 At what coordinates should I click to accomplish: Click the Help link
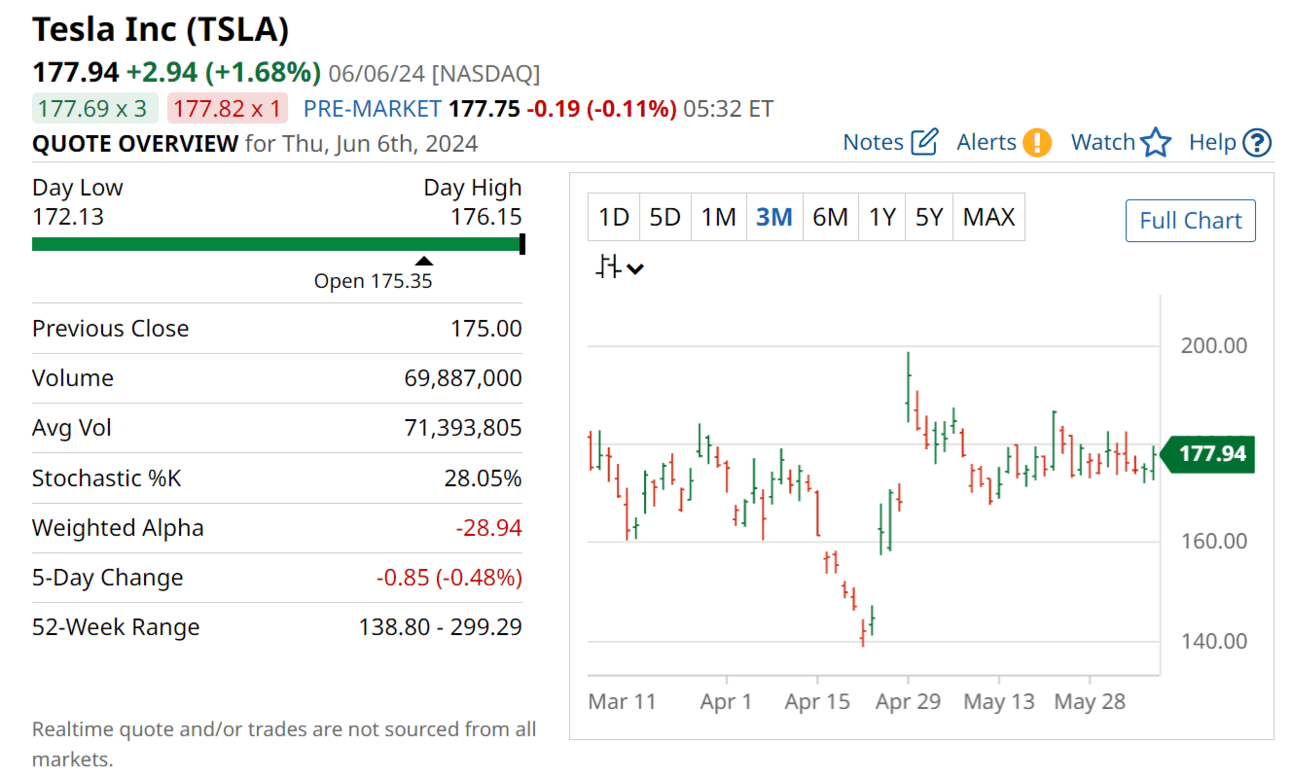(1212, 142)
